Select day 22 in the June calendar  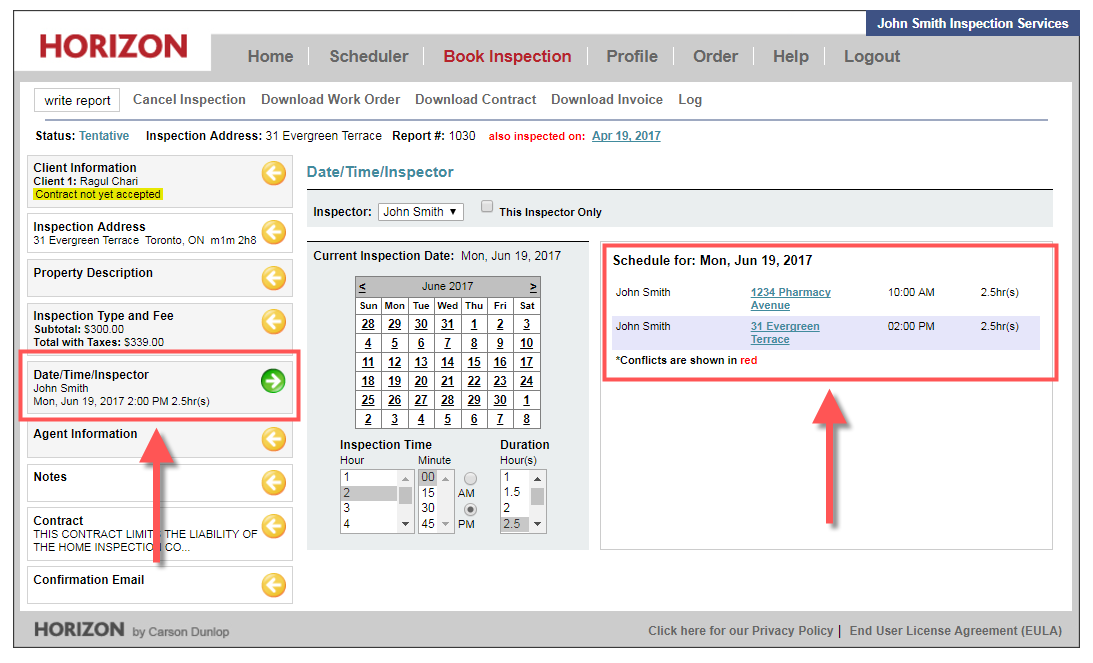pos(474,381)
